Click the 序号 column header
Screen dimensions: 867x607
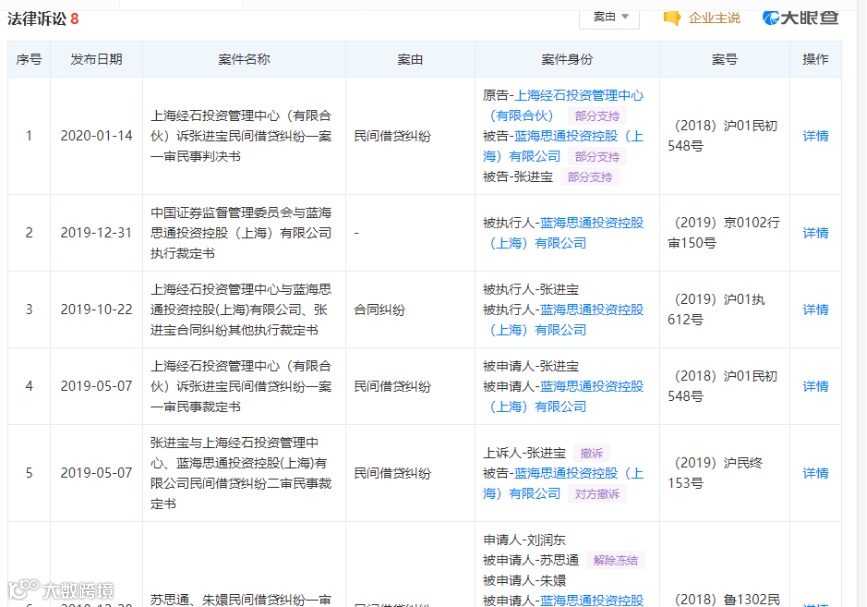click(x=29, y=59)
